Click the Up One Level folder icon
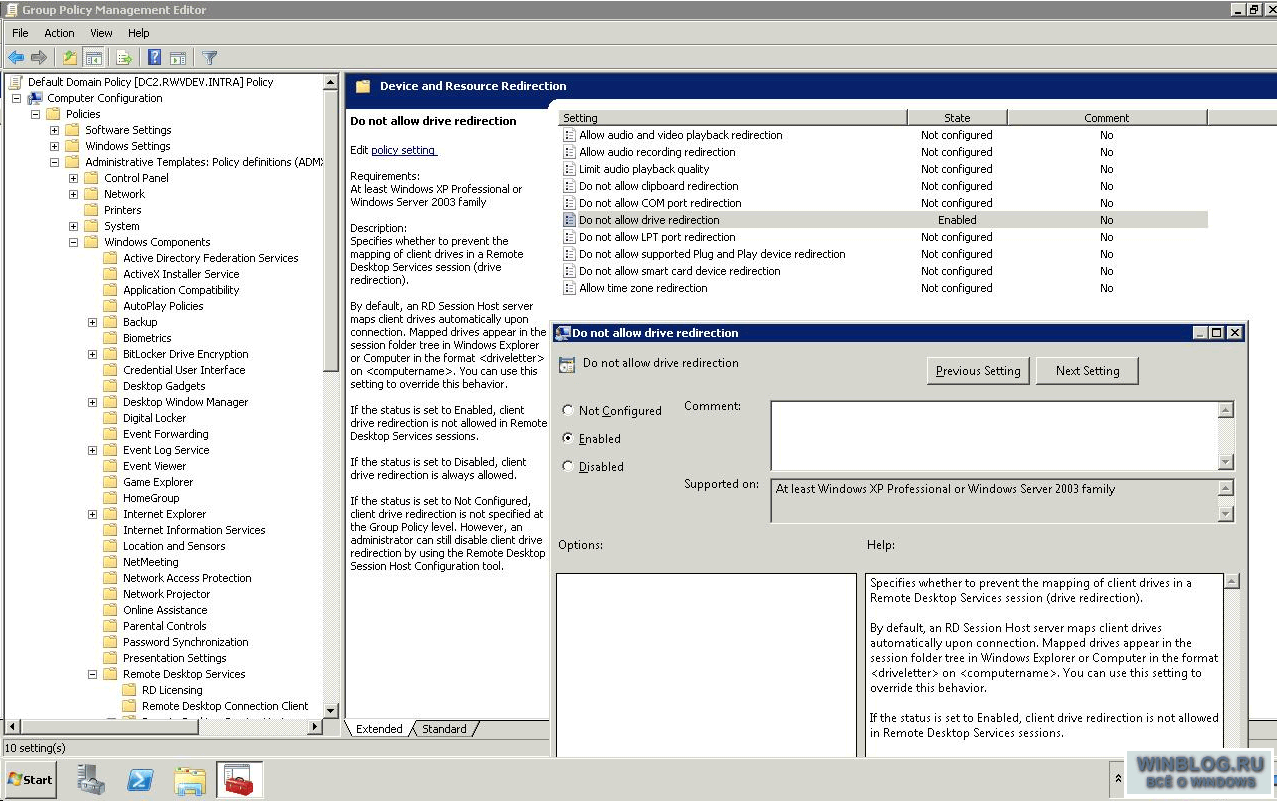The width and height of the screenshot is (1281, 805). (x=70, y=58)
